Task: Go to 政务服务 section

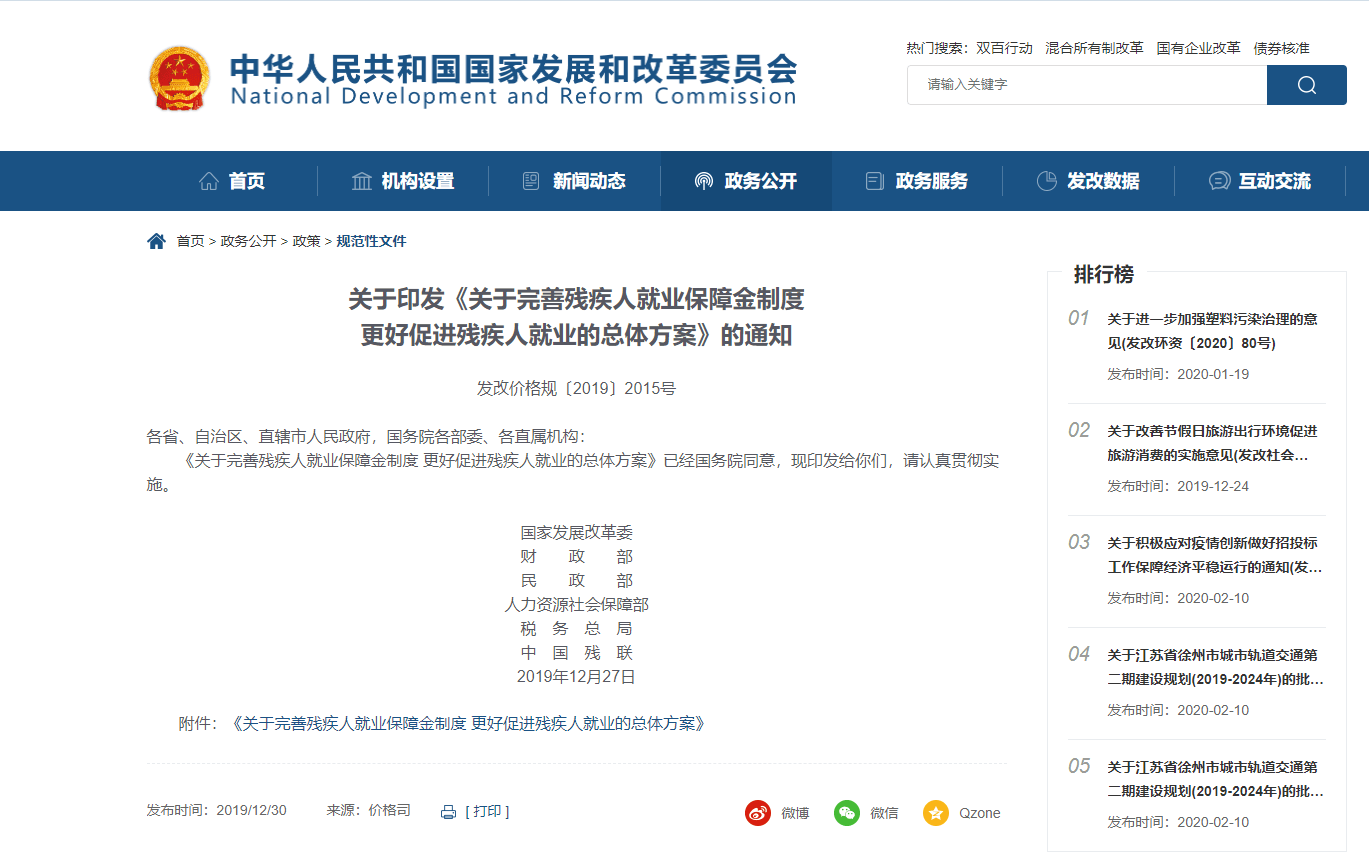Action: [917, 181]
